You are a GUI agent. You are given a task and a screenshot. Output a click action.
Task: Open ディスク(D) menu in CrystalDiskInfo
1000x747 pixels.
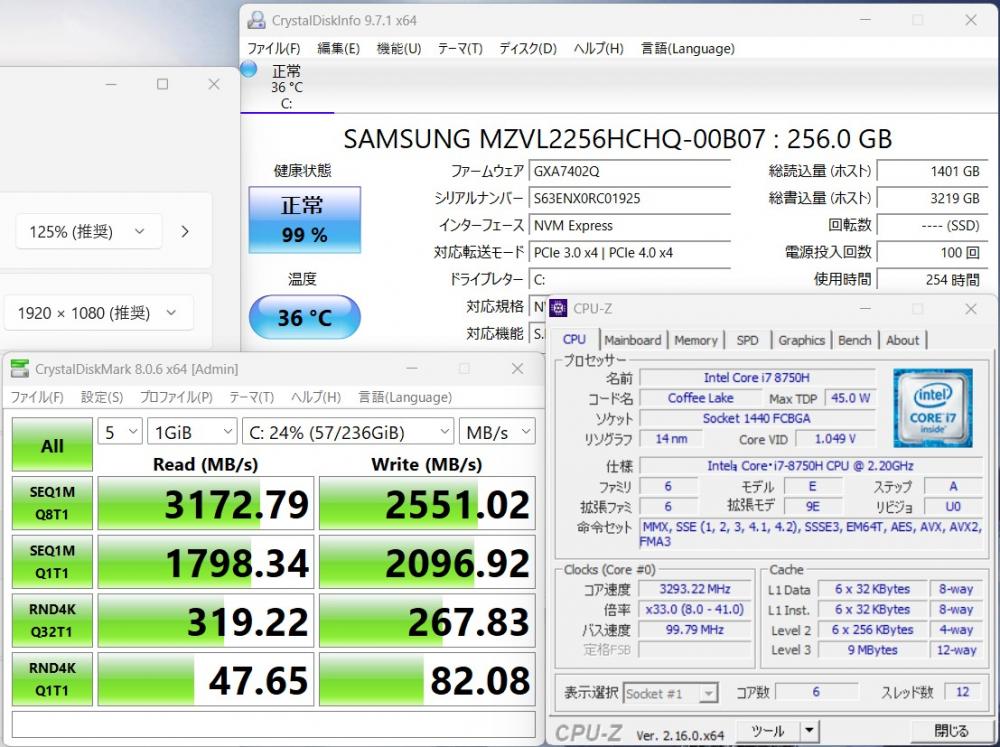pyautogui.click(x=527, y=48)
